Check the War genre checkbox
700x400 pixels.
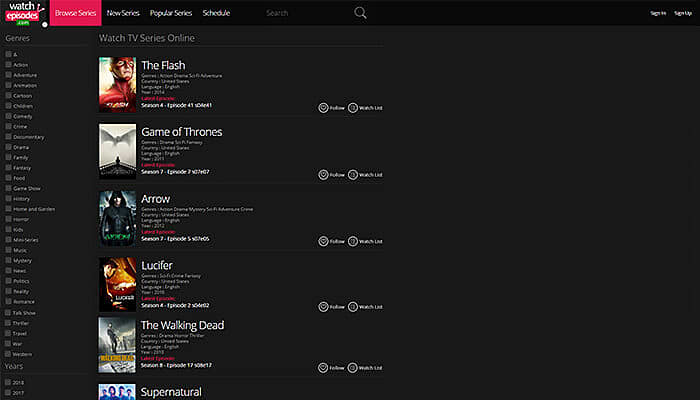(8, 343)
